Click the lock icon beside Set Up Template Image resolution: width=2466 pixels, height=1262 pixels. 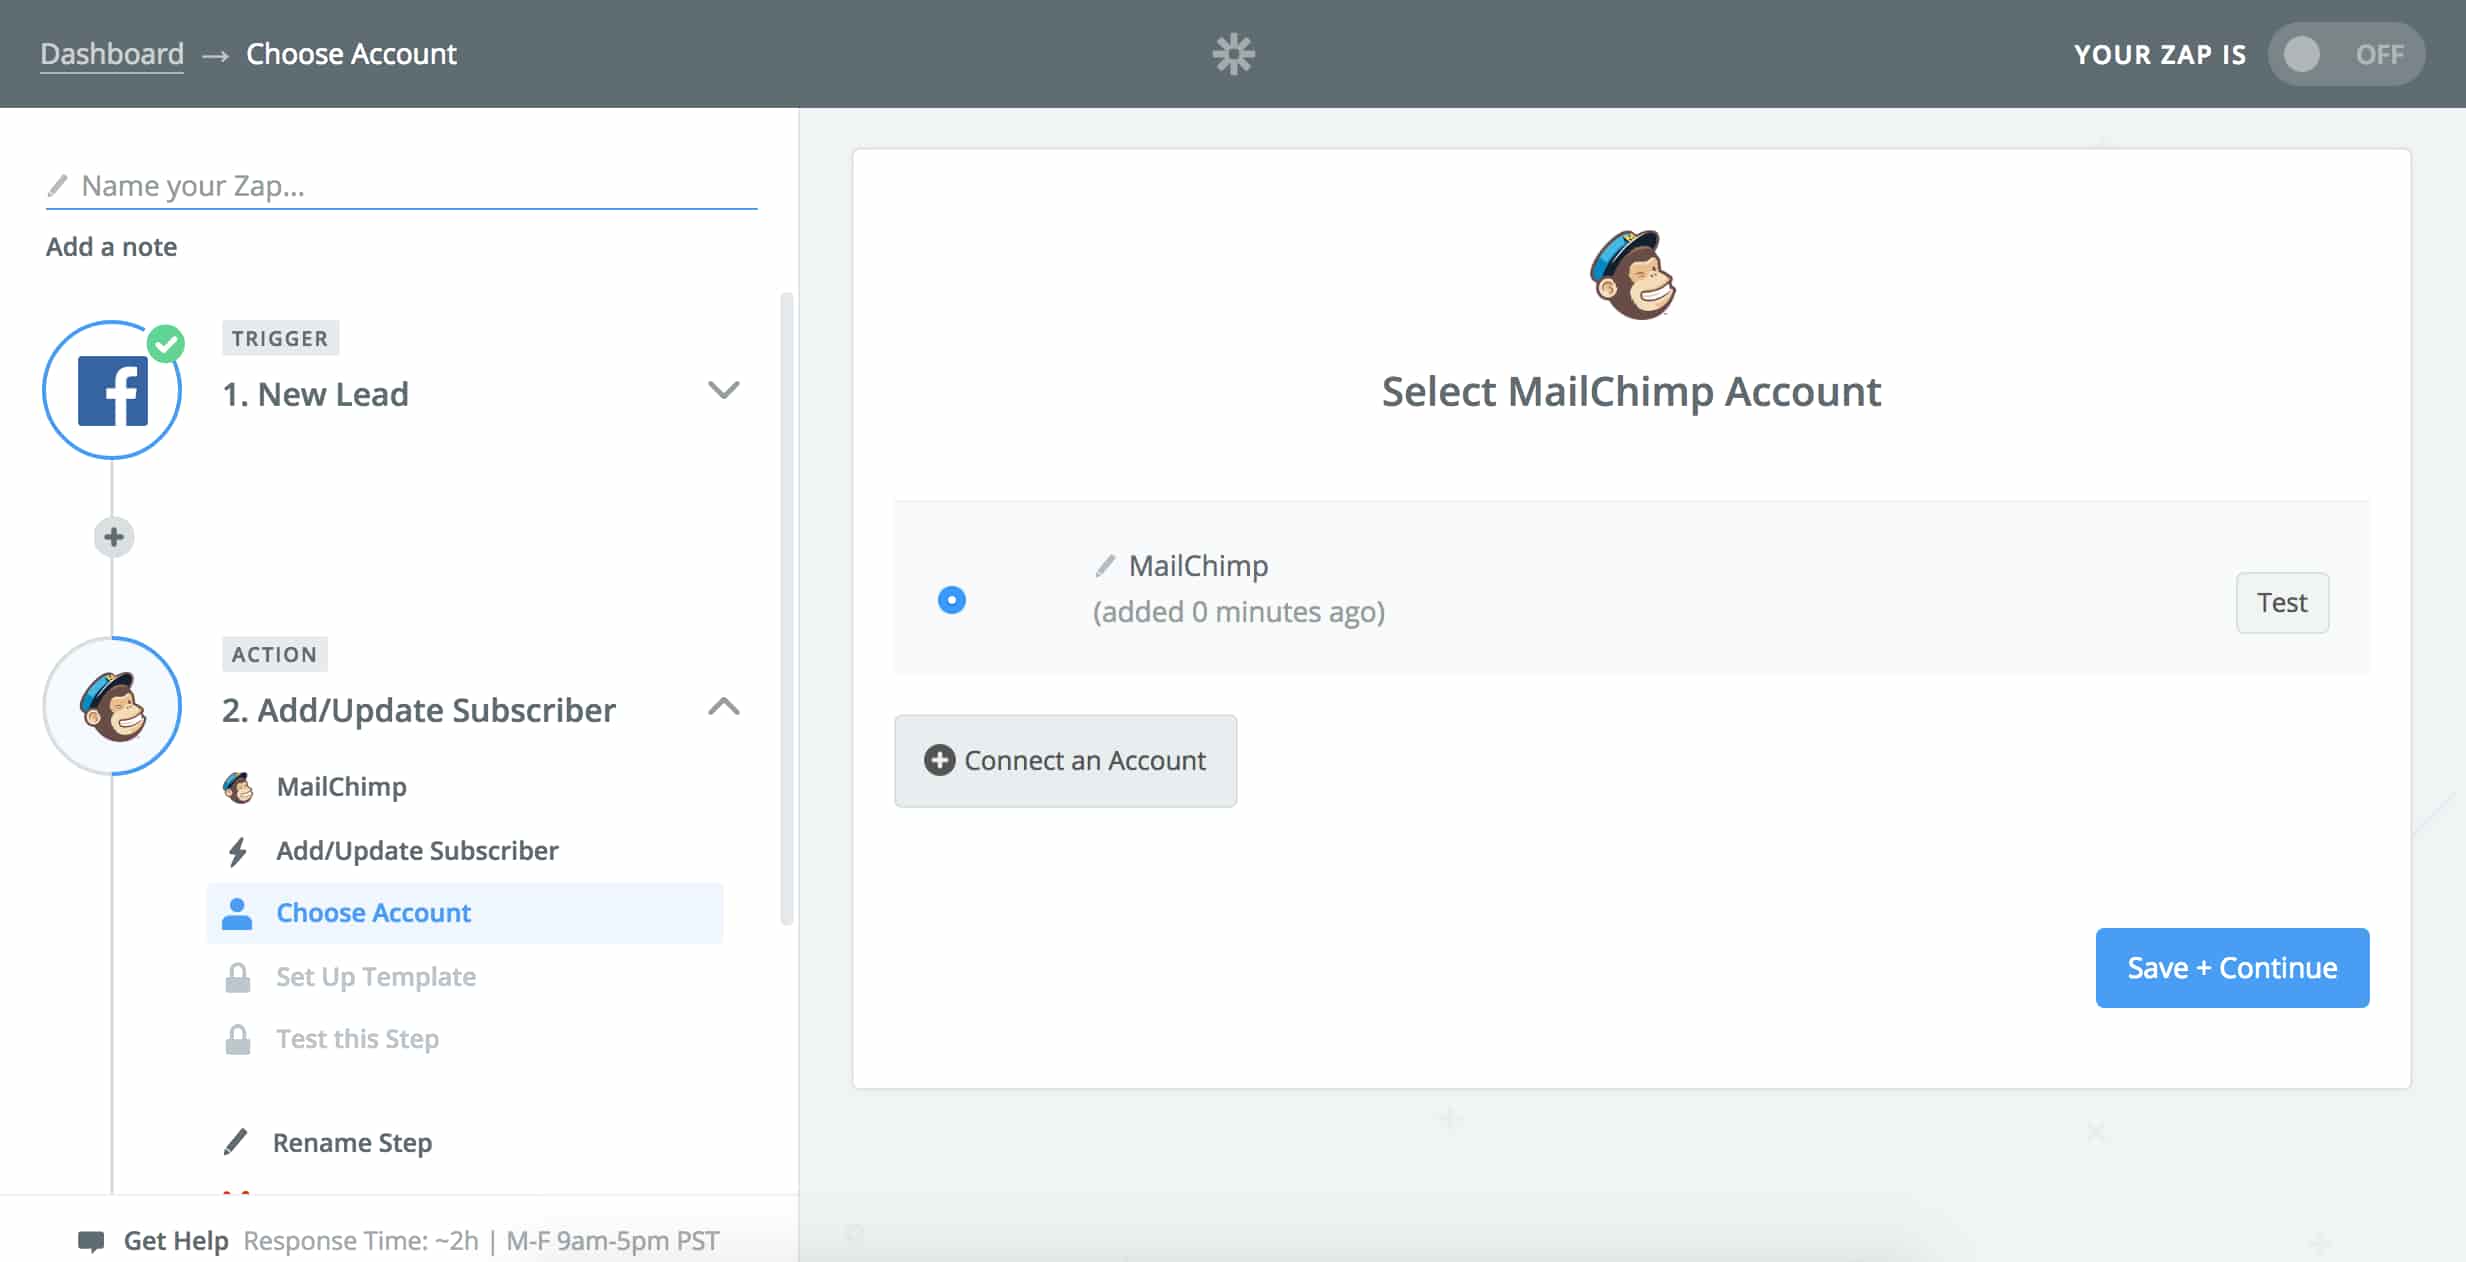238,977
